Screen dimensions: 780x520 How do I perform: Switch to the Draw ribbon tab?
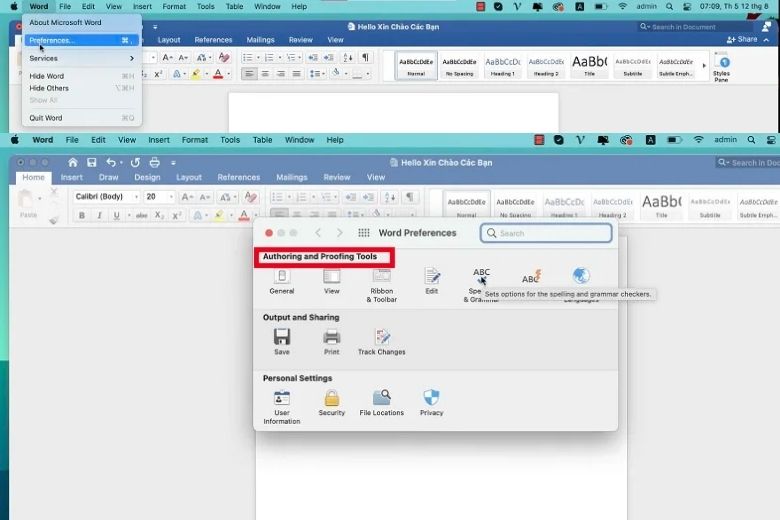click(108, 177)
